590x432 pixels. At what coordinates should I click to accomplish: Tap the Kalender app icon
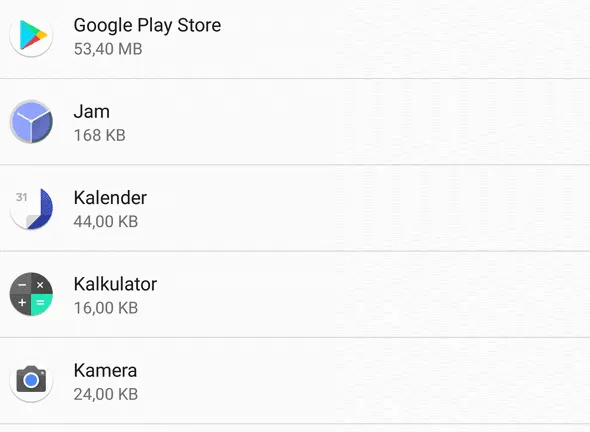(x=31, y=208)
